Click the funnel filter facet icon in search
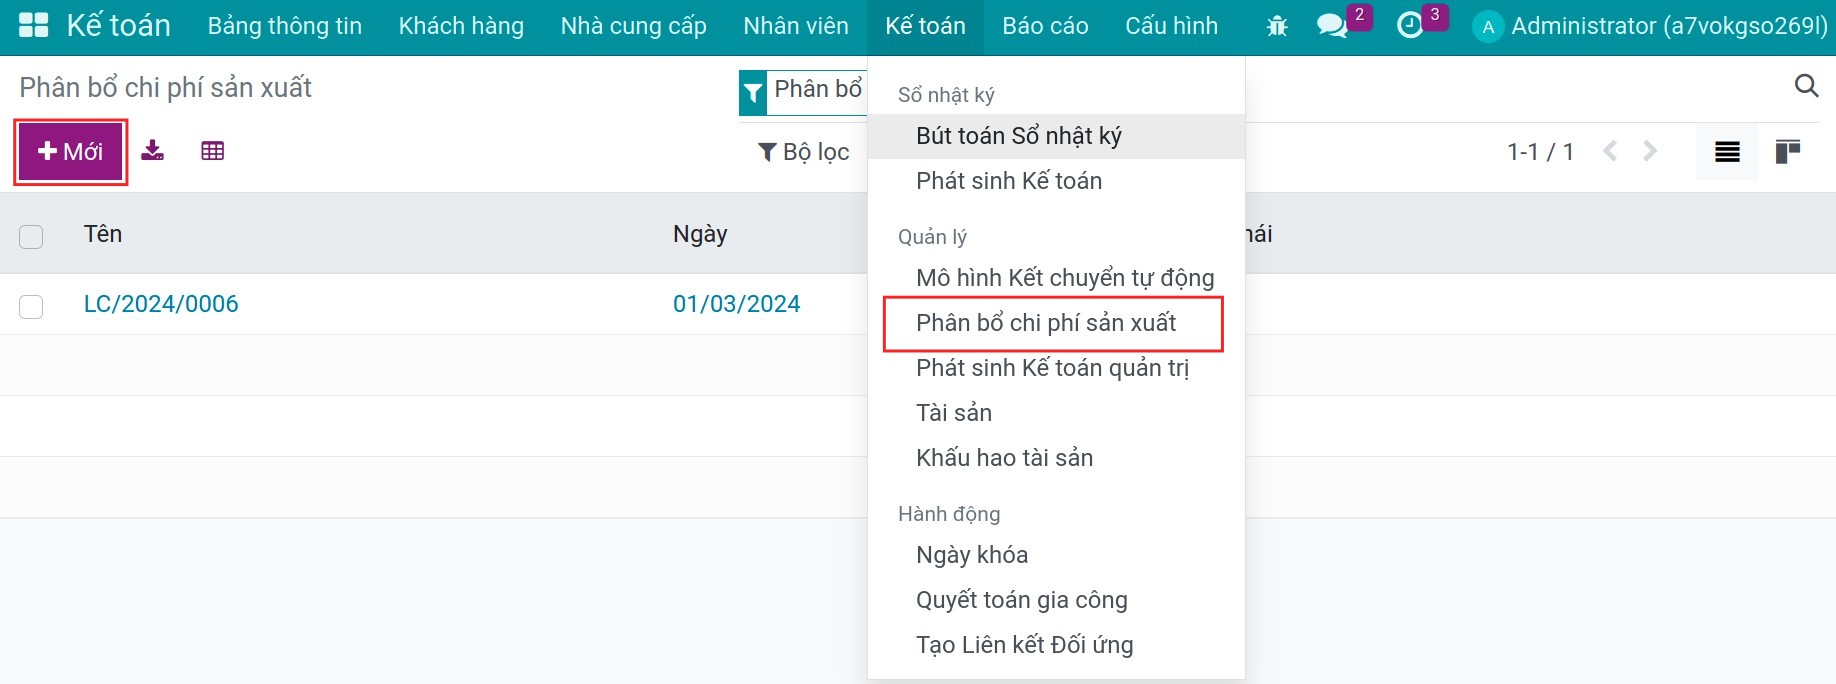The width and height of the screenshot is (1836, 684). 753,93
